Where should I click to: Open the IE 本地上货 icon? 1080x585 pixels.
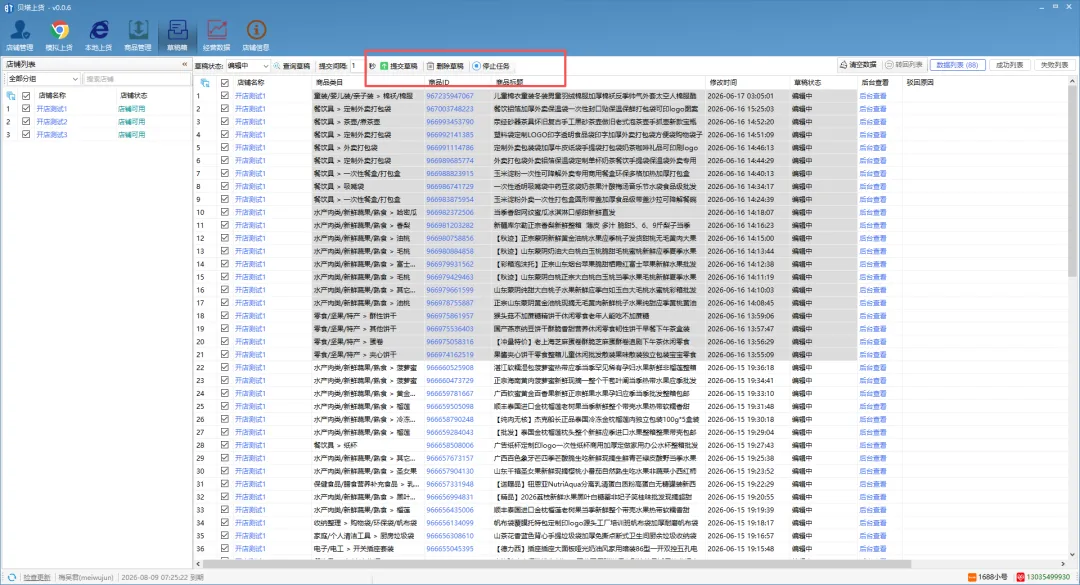[x=98, y=35]
